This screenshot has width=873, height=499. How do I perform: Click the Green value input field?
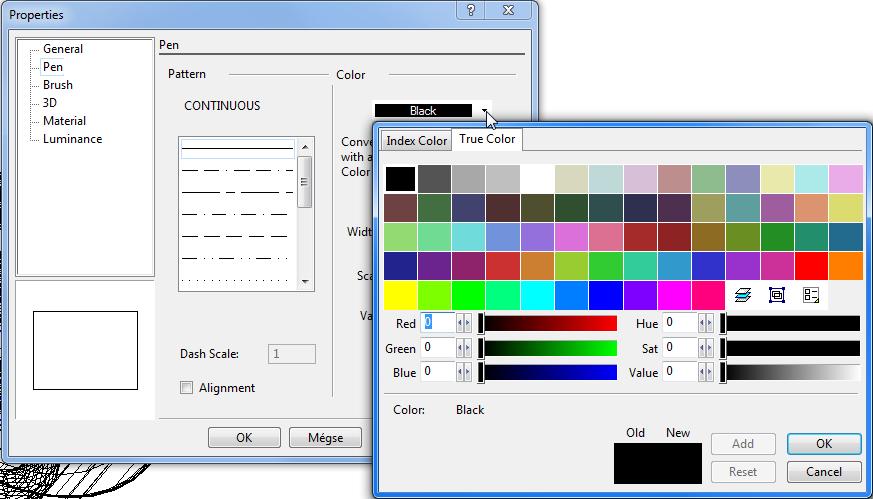pyautogui.click(x=438, y=348)
